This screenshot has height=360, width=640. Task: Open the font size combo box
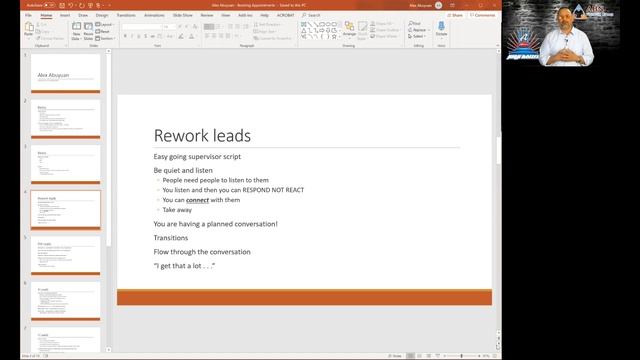(169, 27)
